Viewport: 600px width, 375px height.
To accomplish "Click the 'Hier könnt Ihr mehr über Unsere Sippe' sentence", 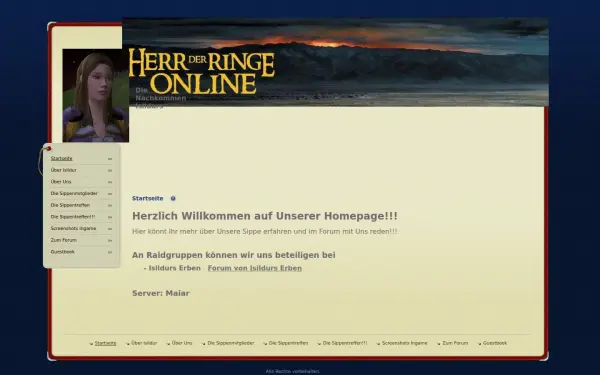I will click(x=265, y=232).
